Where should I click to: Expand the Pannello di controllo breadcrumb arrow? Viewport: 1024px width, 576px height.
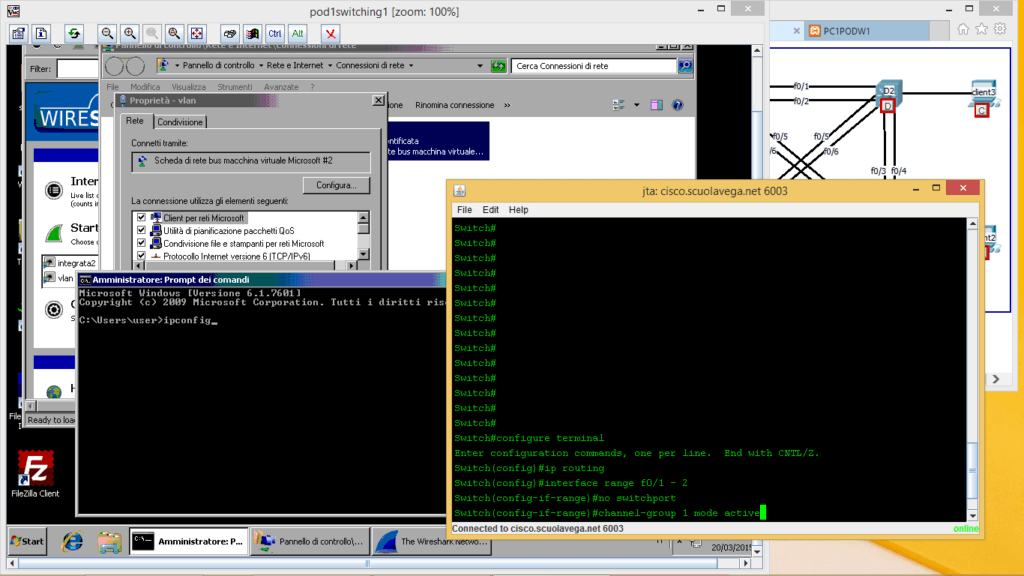(x=260, y=66)
